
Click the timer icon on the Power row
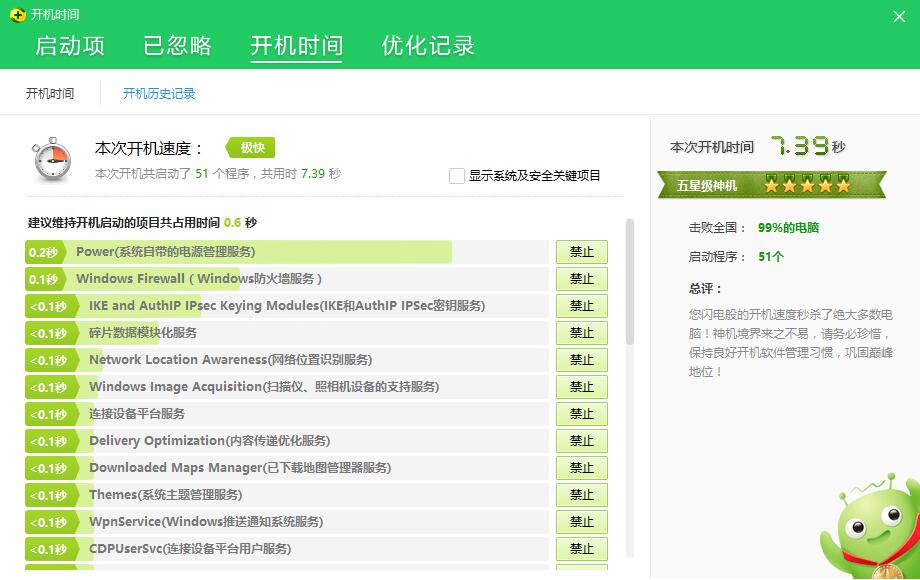[x=43, y=252]
